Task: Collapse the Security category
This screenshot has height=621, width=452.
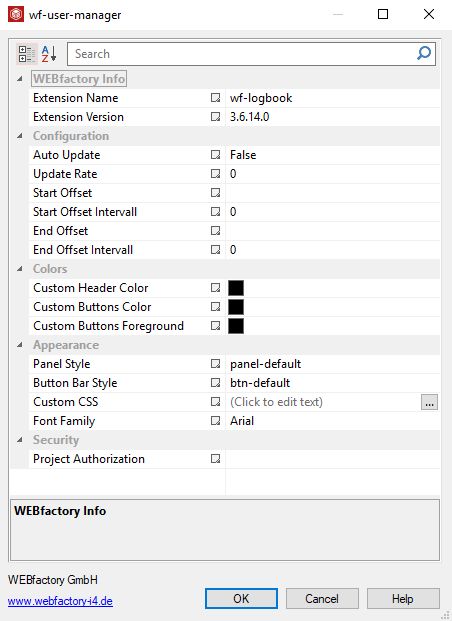Action: (20, 440)
